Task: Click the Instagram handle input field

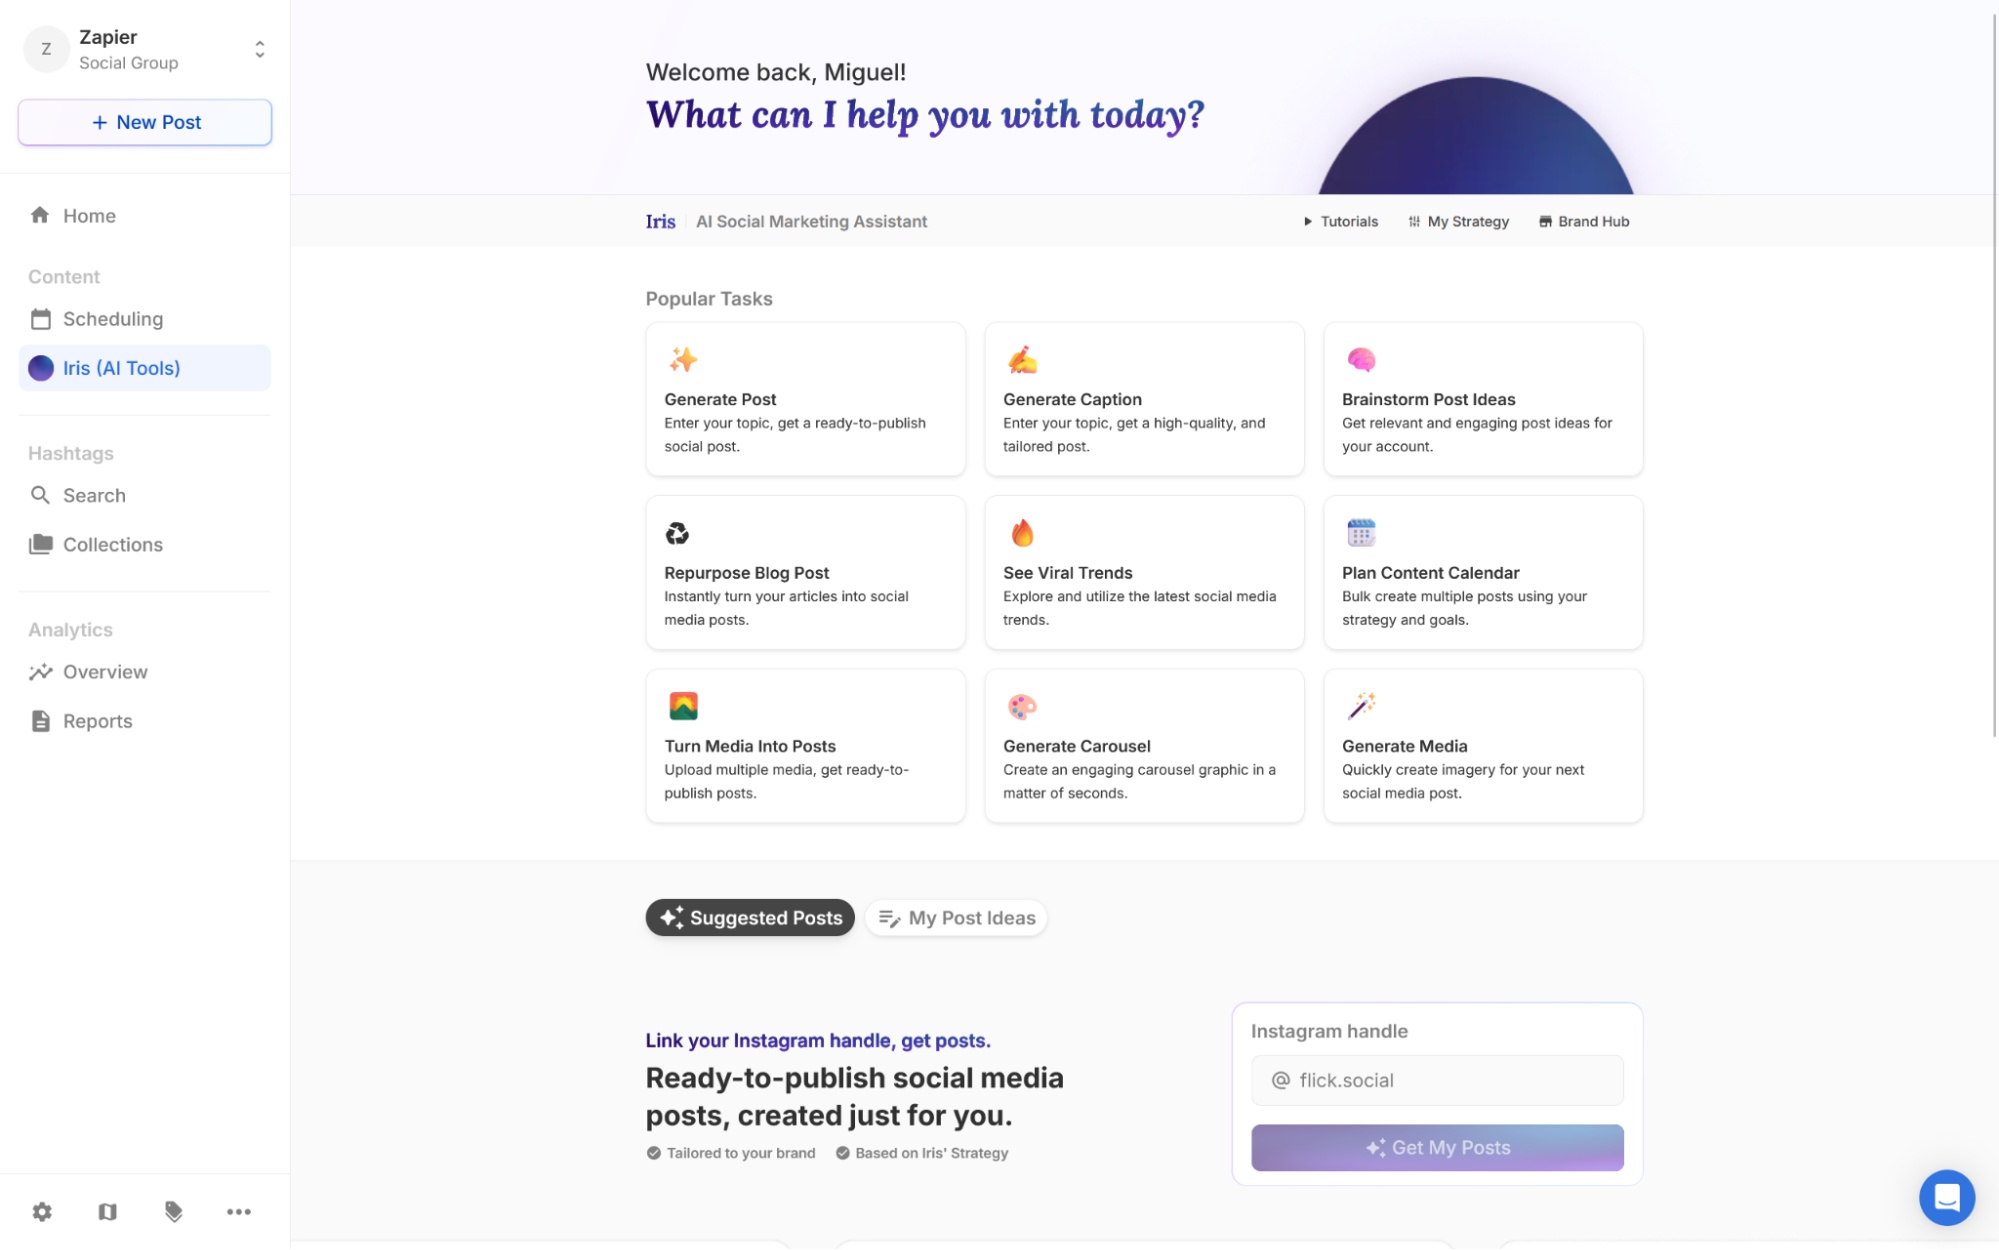Action: (x=1436, y=1080)
